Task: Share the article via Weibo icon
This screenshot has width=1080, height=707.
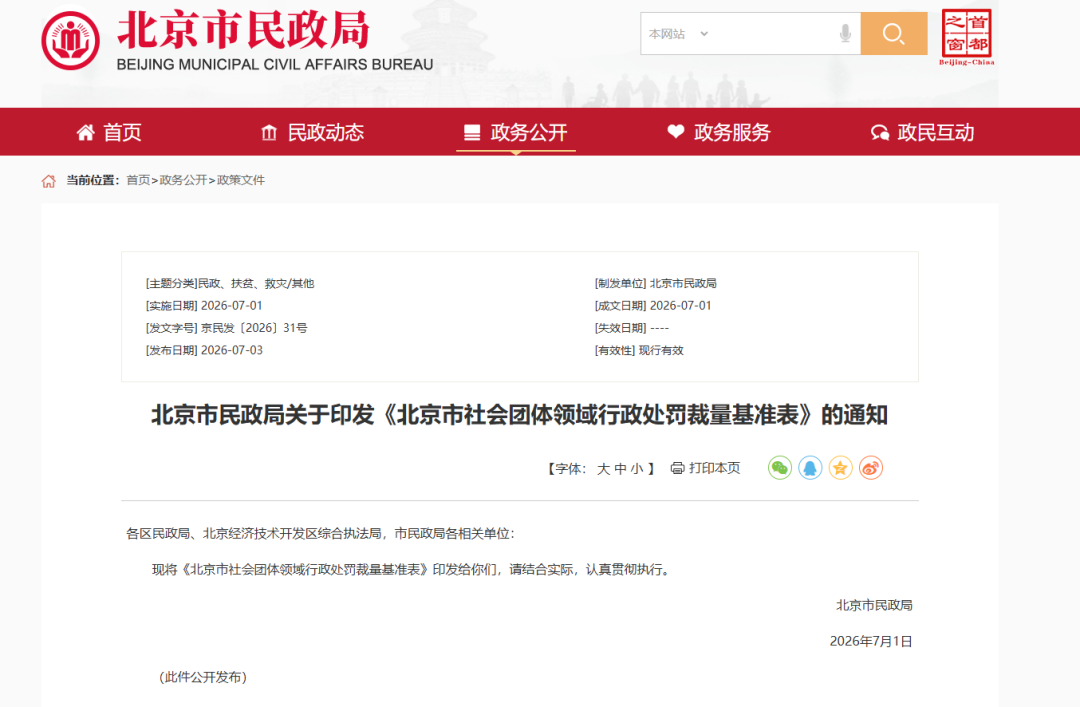Action: (871, 468)
